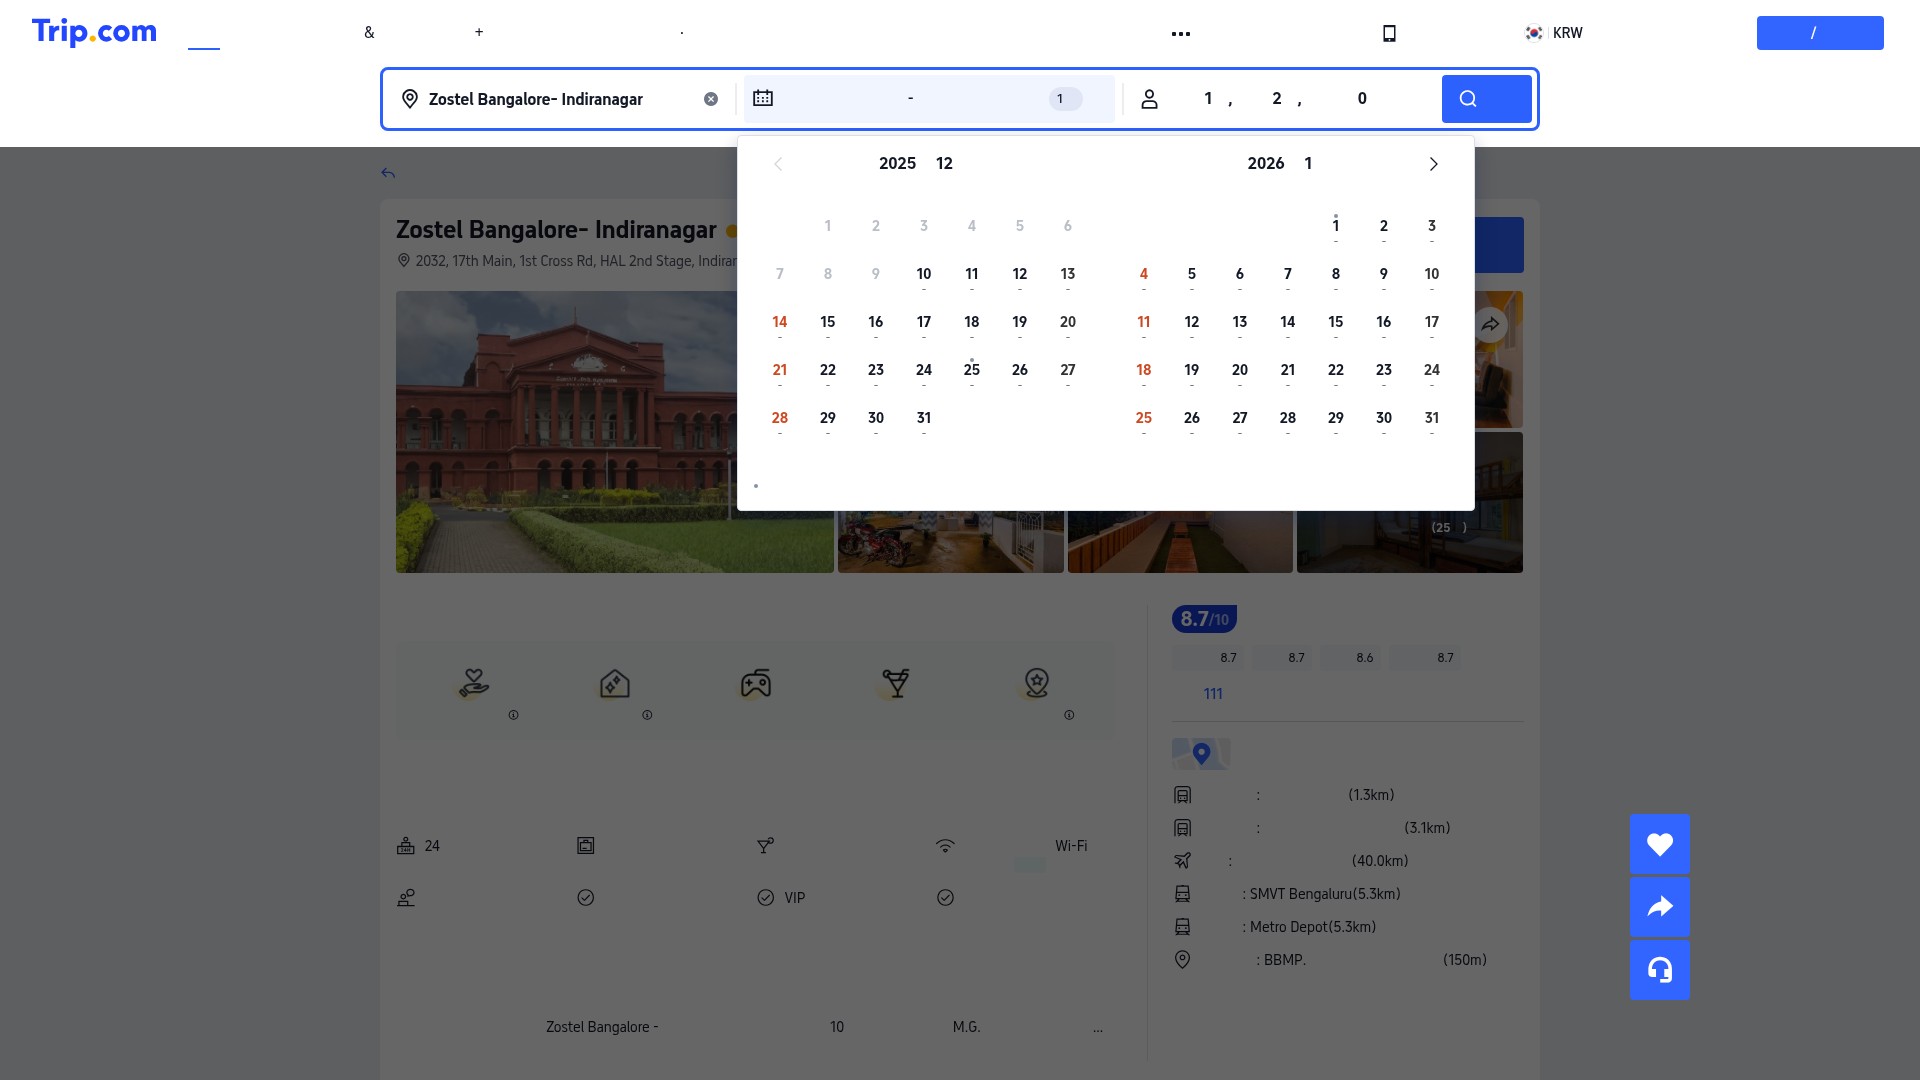Click the blue search button
The width and height of the screenshot is (1920, 1080).
1486,99
